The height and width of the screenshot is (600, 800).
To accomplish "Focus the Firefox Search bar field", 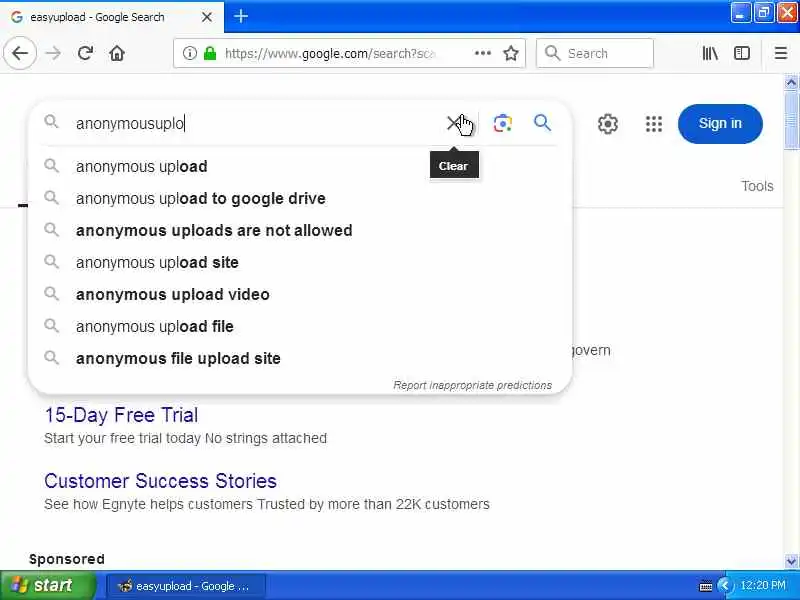I will coord(594,53).
